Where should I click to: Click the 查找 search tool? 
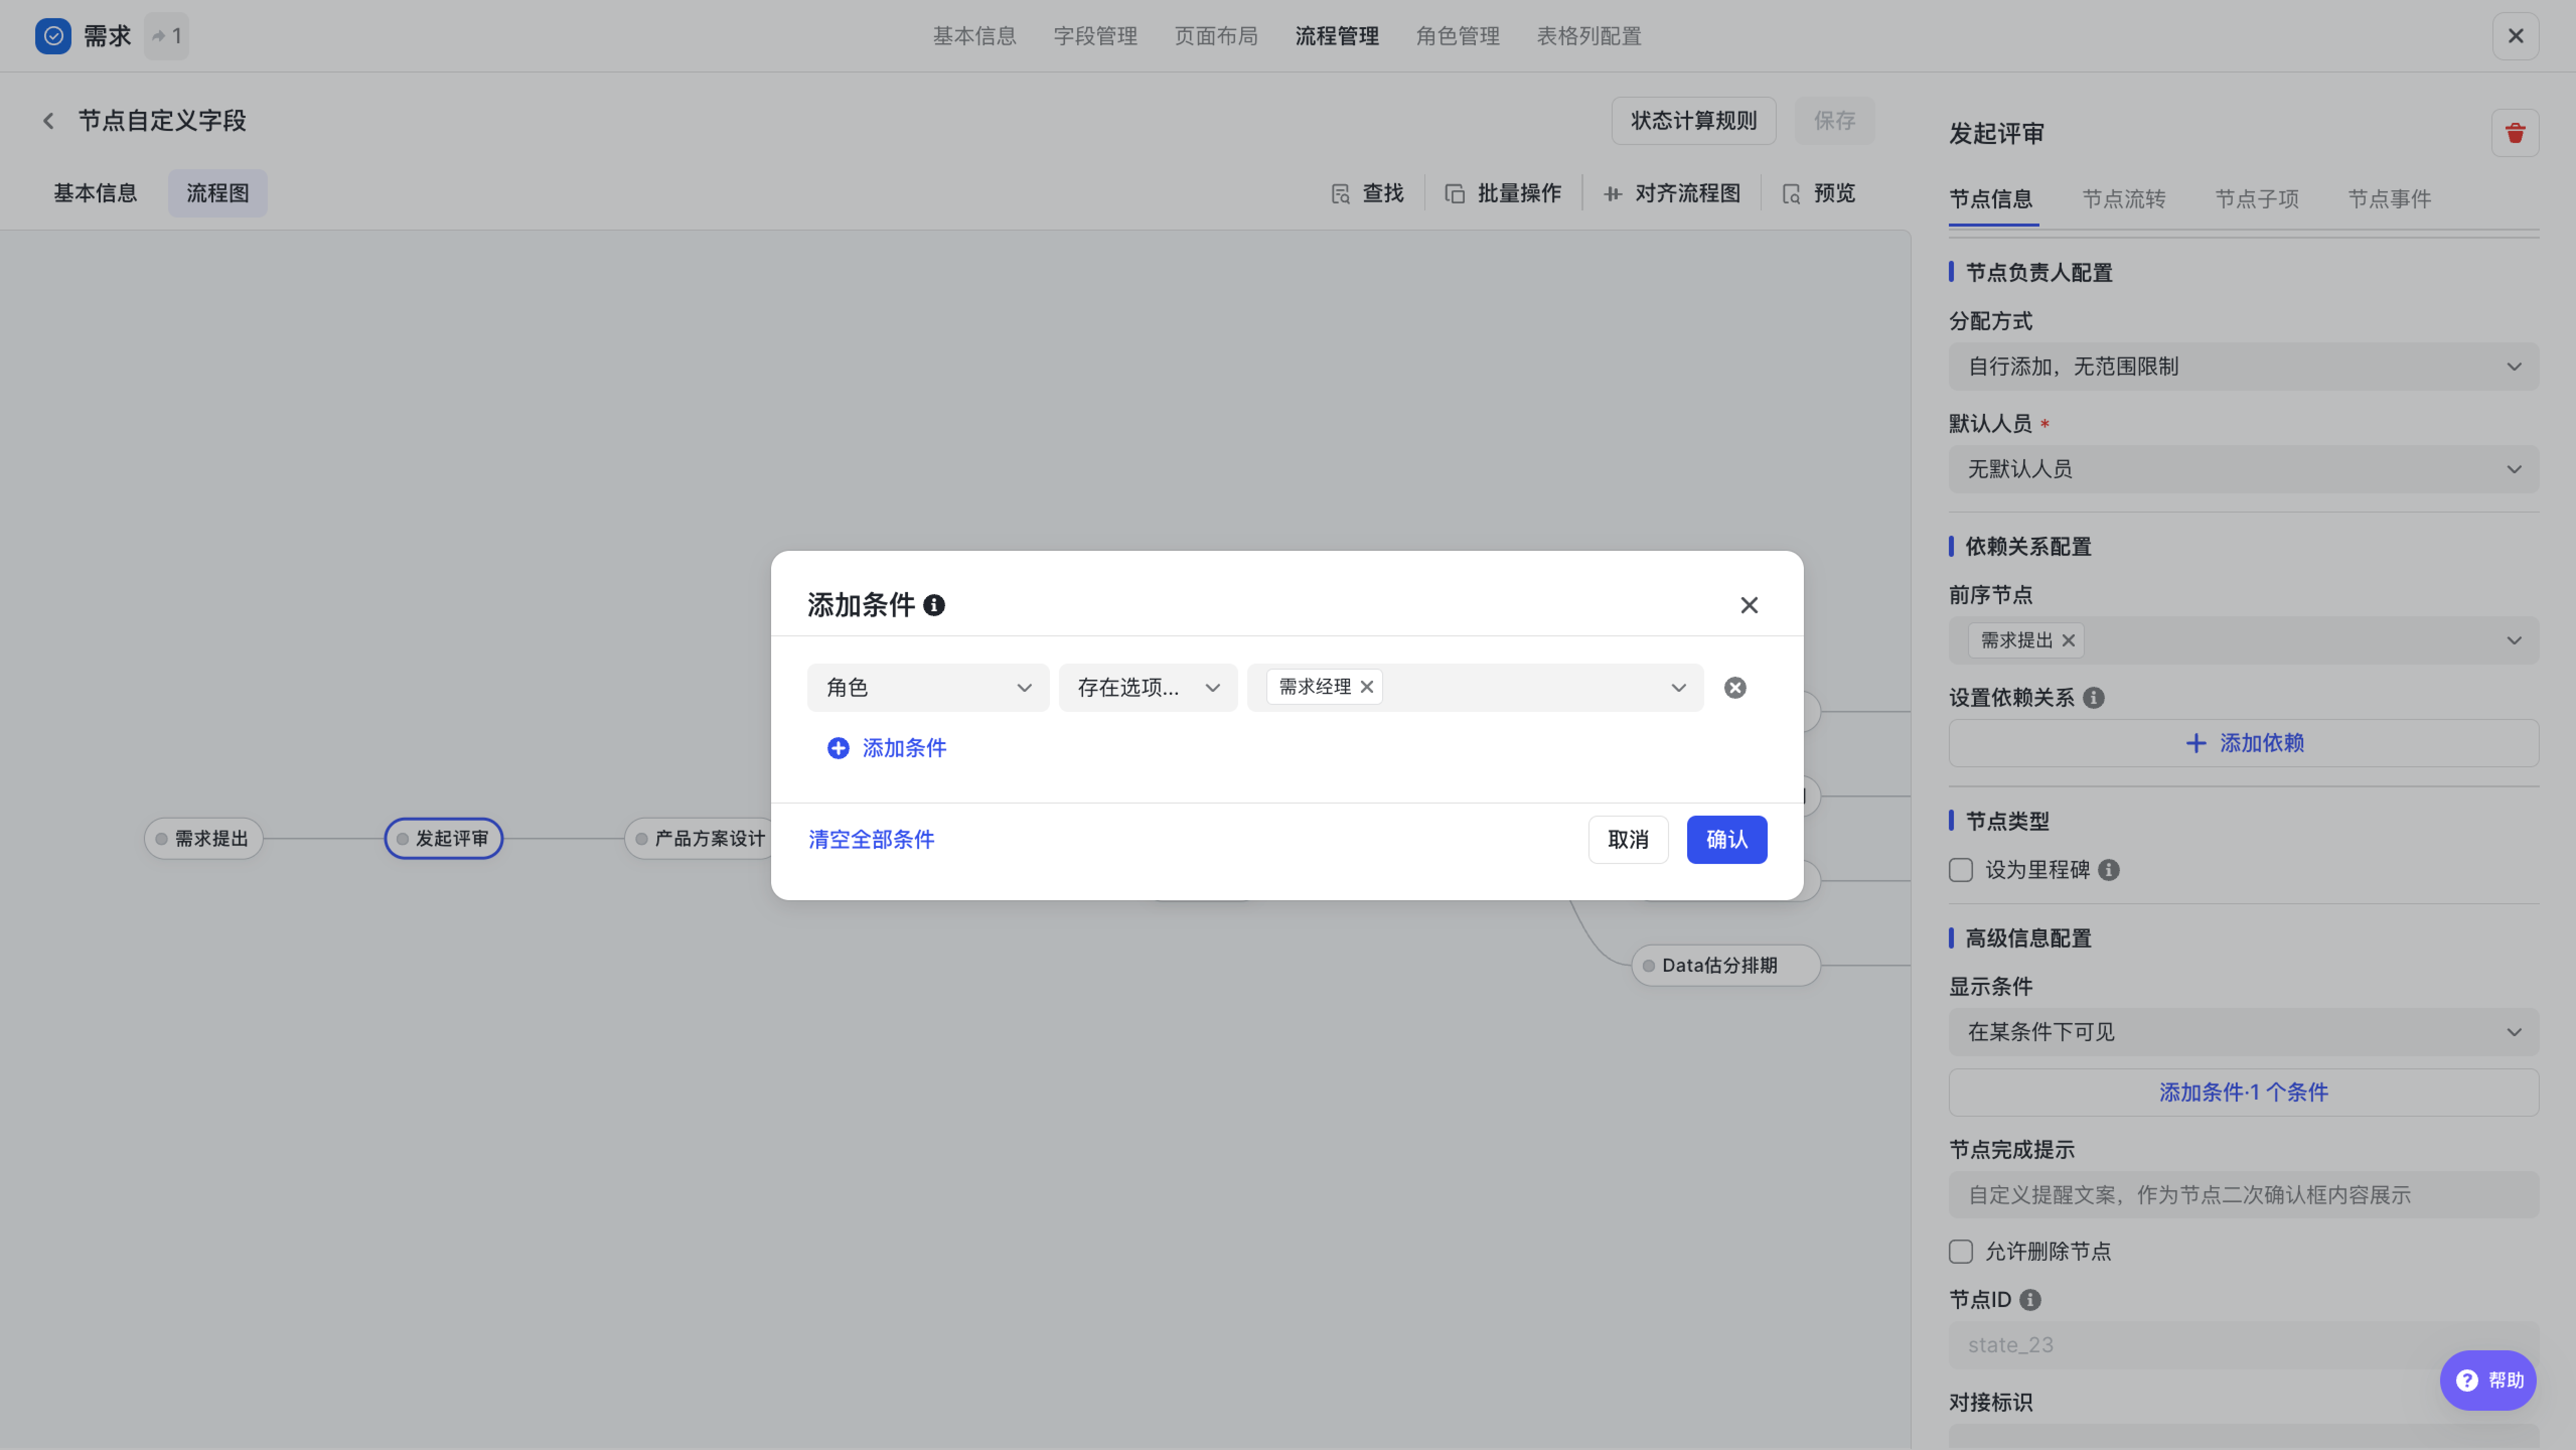pyautogui.click(x=1367, y=193)
